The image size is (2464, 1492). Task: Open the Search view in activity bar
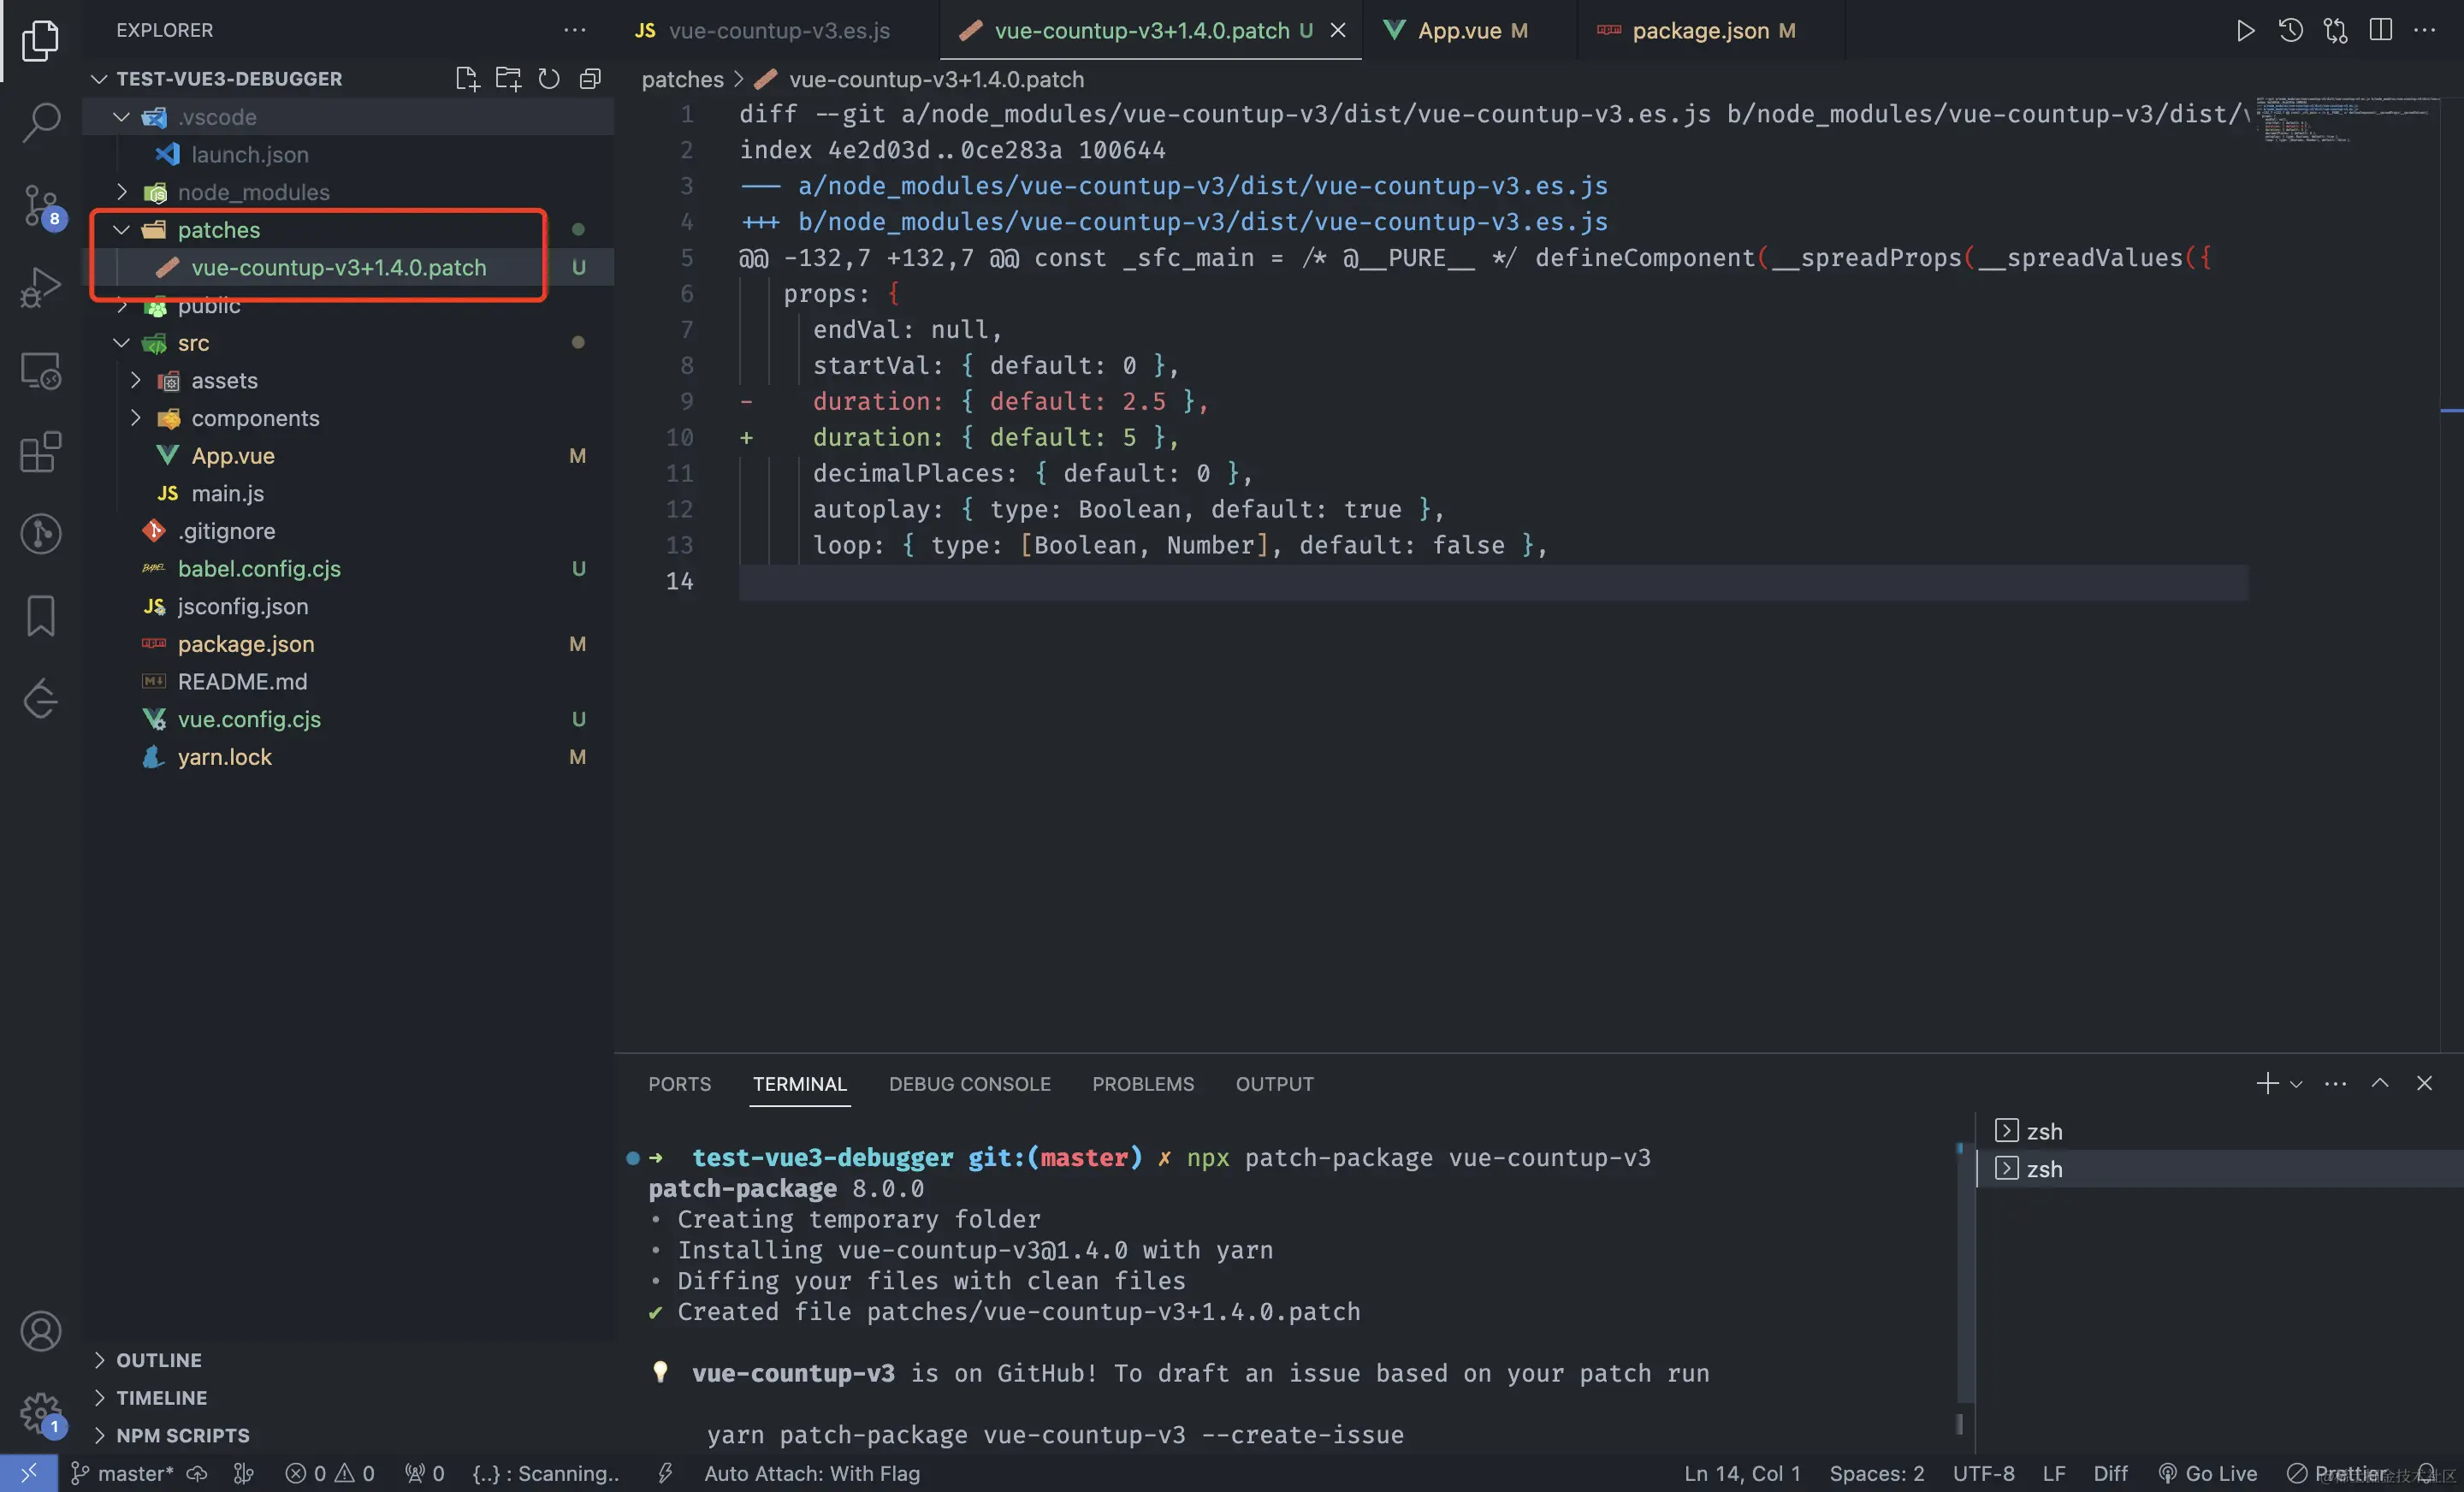[x=40, y=122]
